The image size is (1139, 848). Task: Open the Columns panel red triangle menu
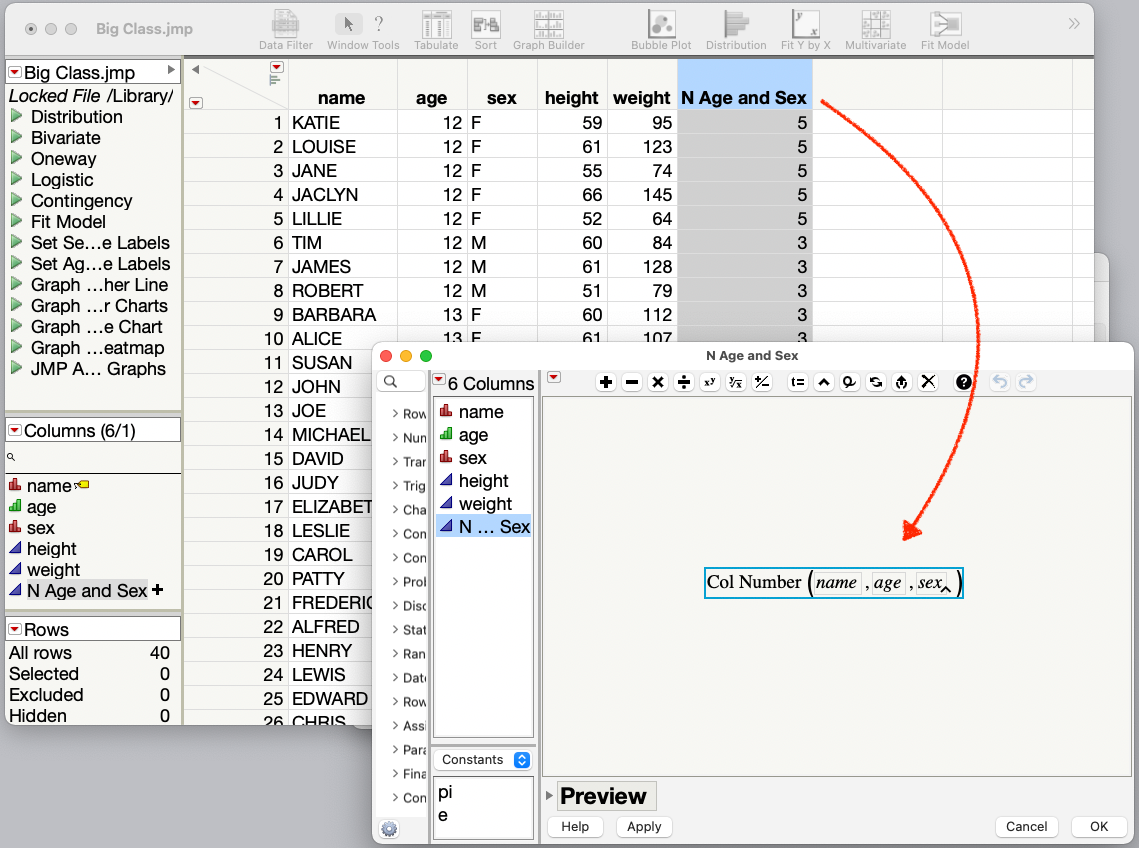pyautogui.click(x=15, y=429)
